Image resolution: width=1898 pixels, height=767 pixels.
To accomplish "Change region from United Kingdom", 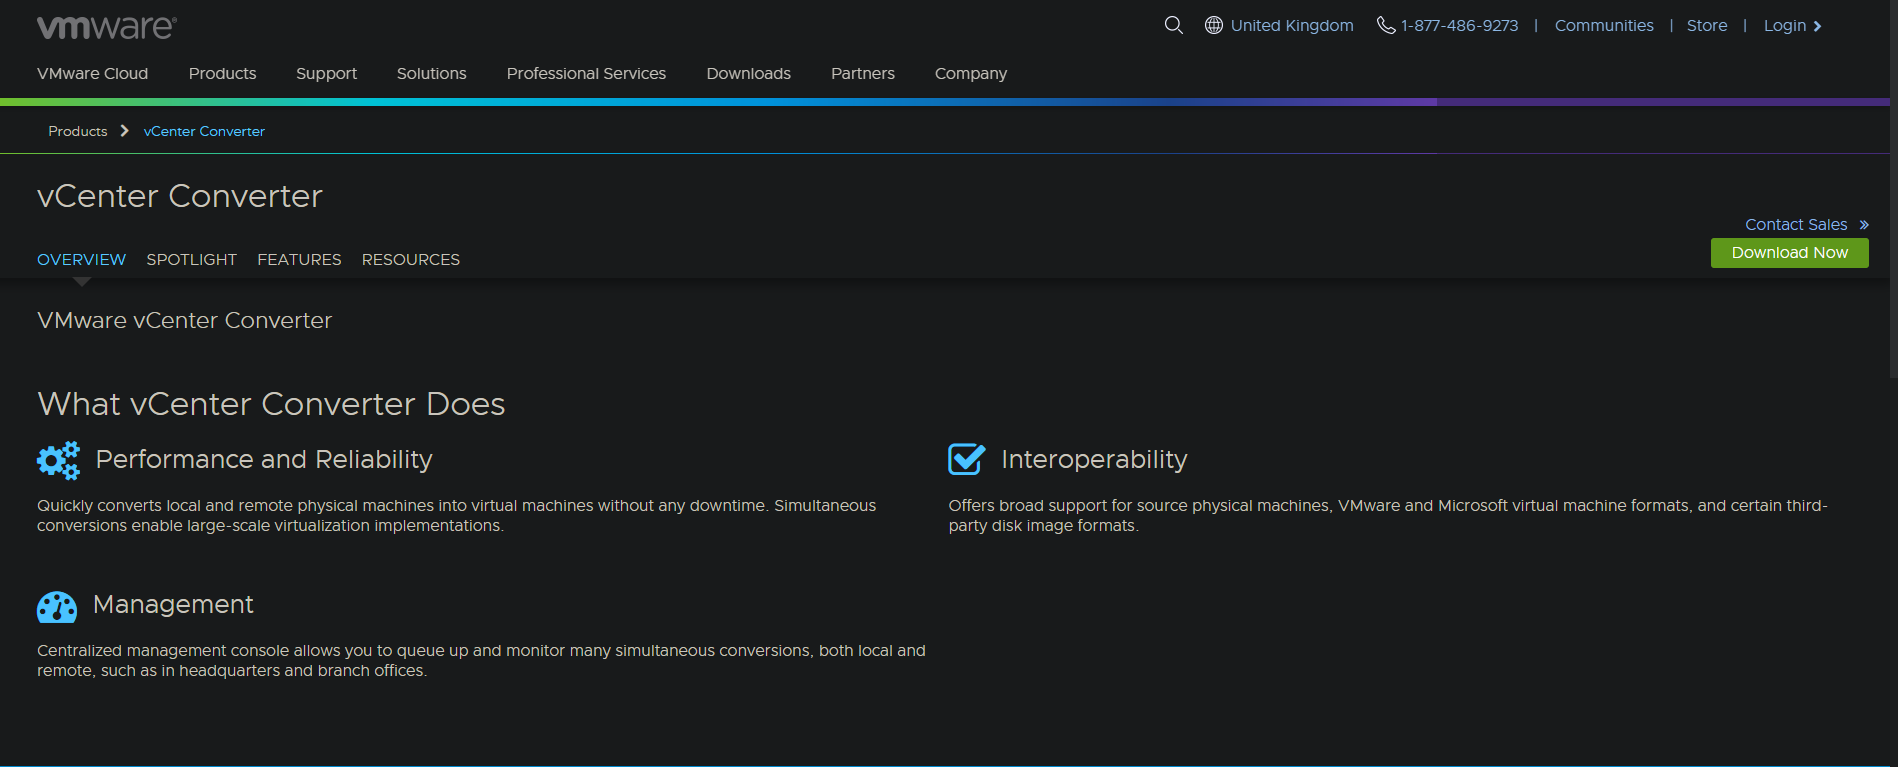I will coord(1292,26).
